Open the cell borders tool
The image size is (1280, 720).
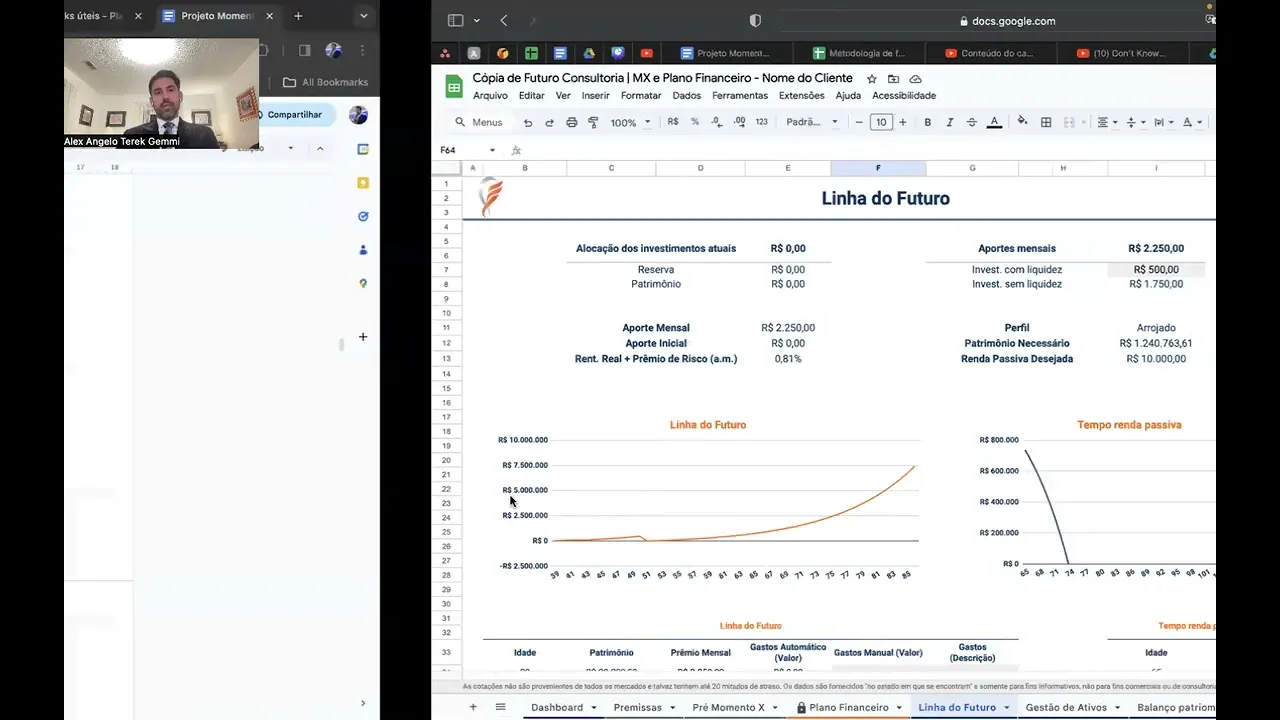point(1046,122)
